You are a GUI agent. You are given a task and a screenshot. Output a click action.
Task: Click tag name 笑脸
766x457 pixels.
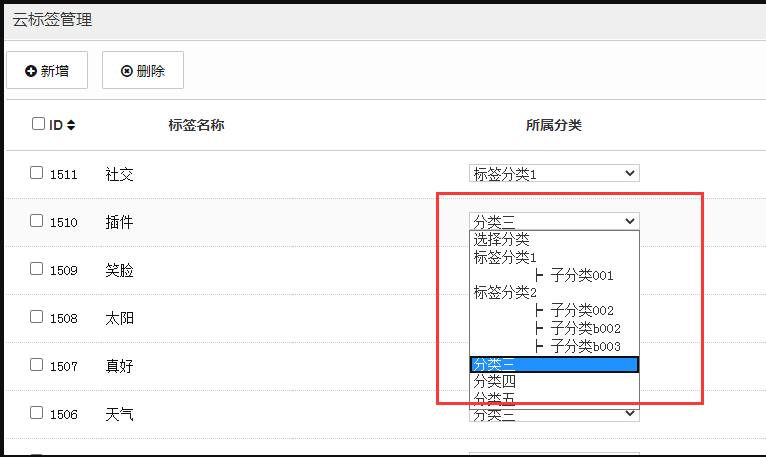pyautogui.click(x=119, y=270)
